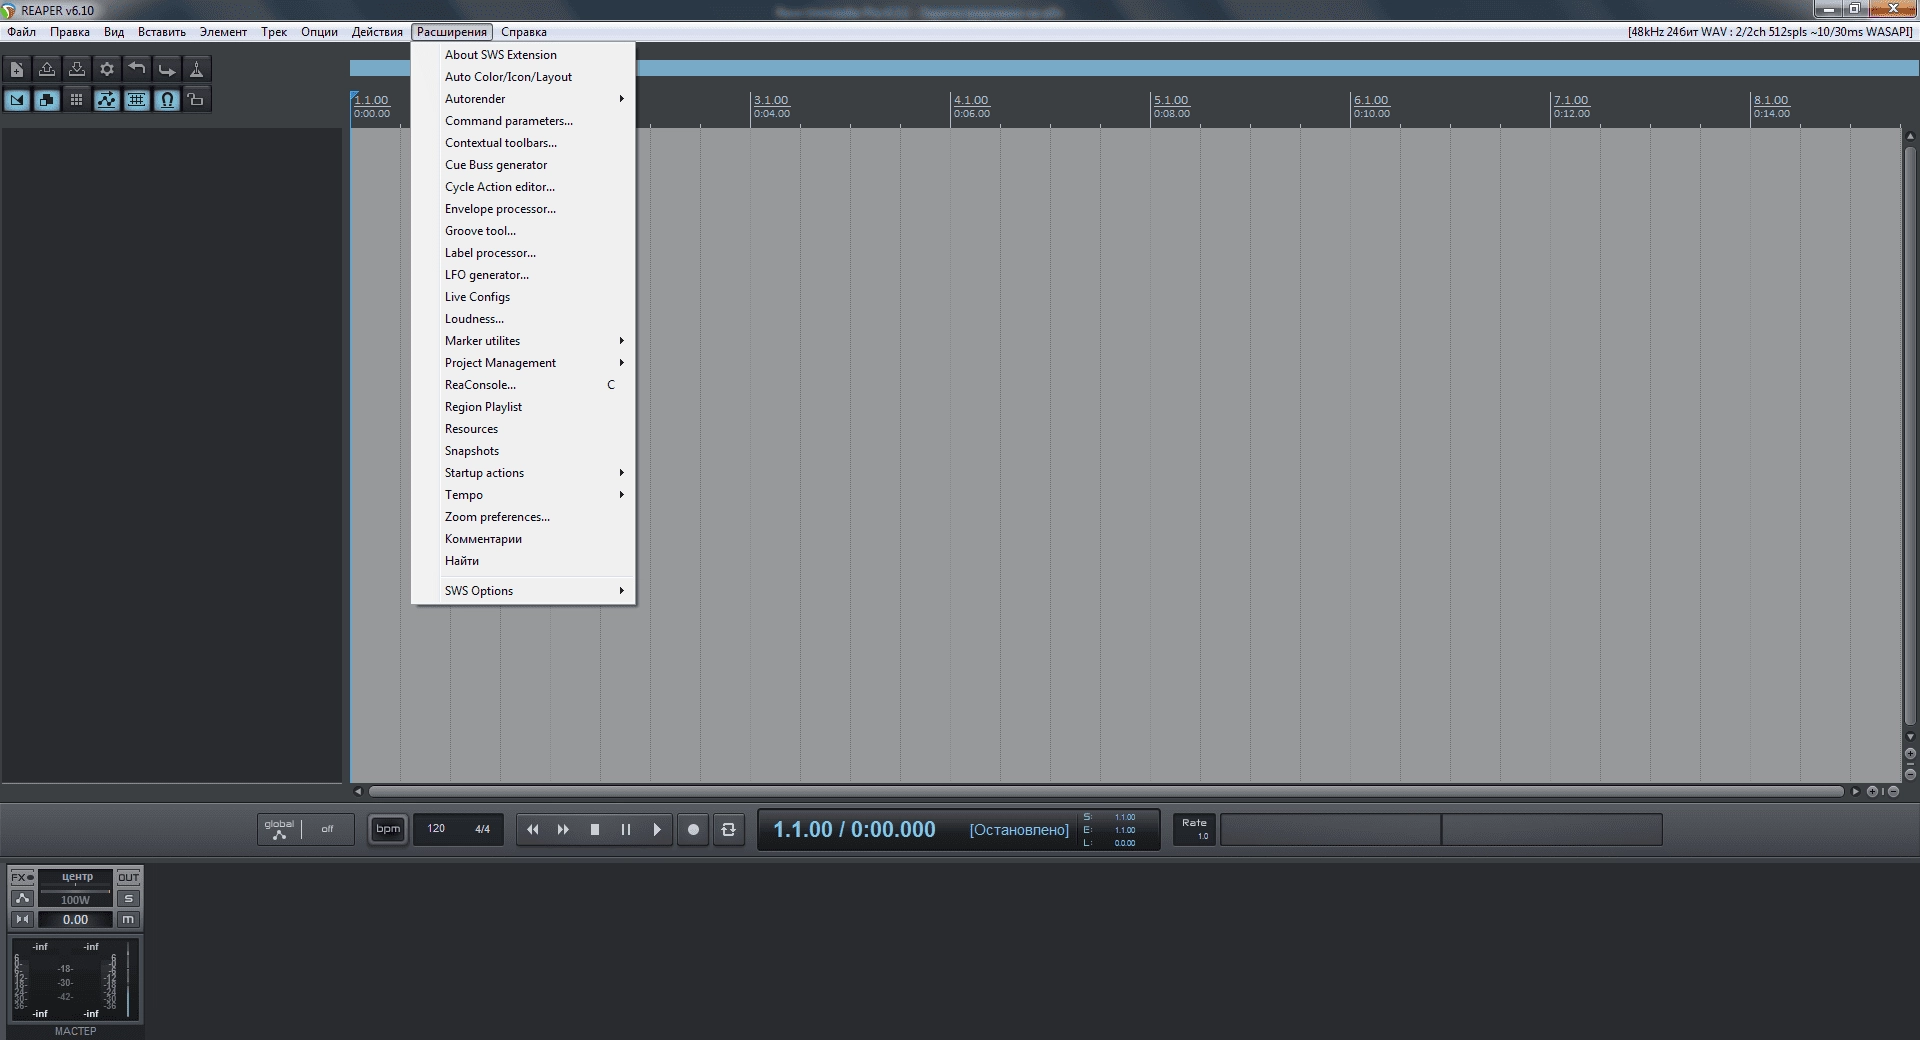Open the Правка menu
1920x1040 pixels.
click(70, 32)
